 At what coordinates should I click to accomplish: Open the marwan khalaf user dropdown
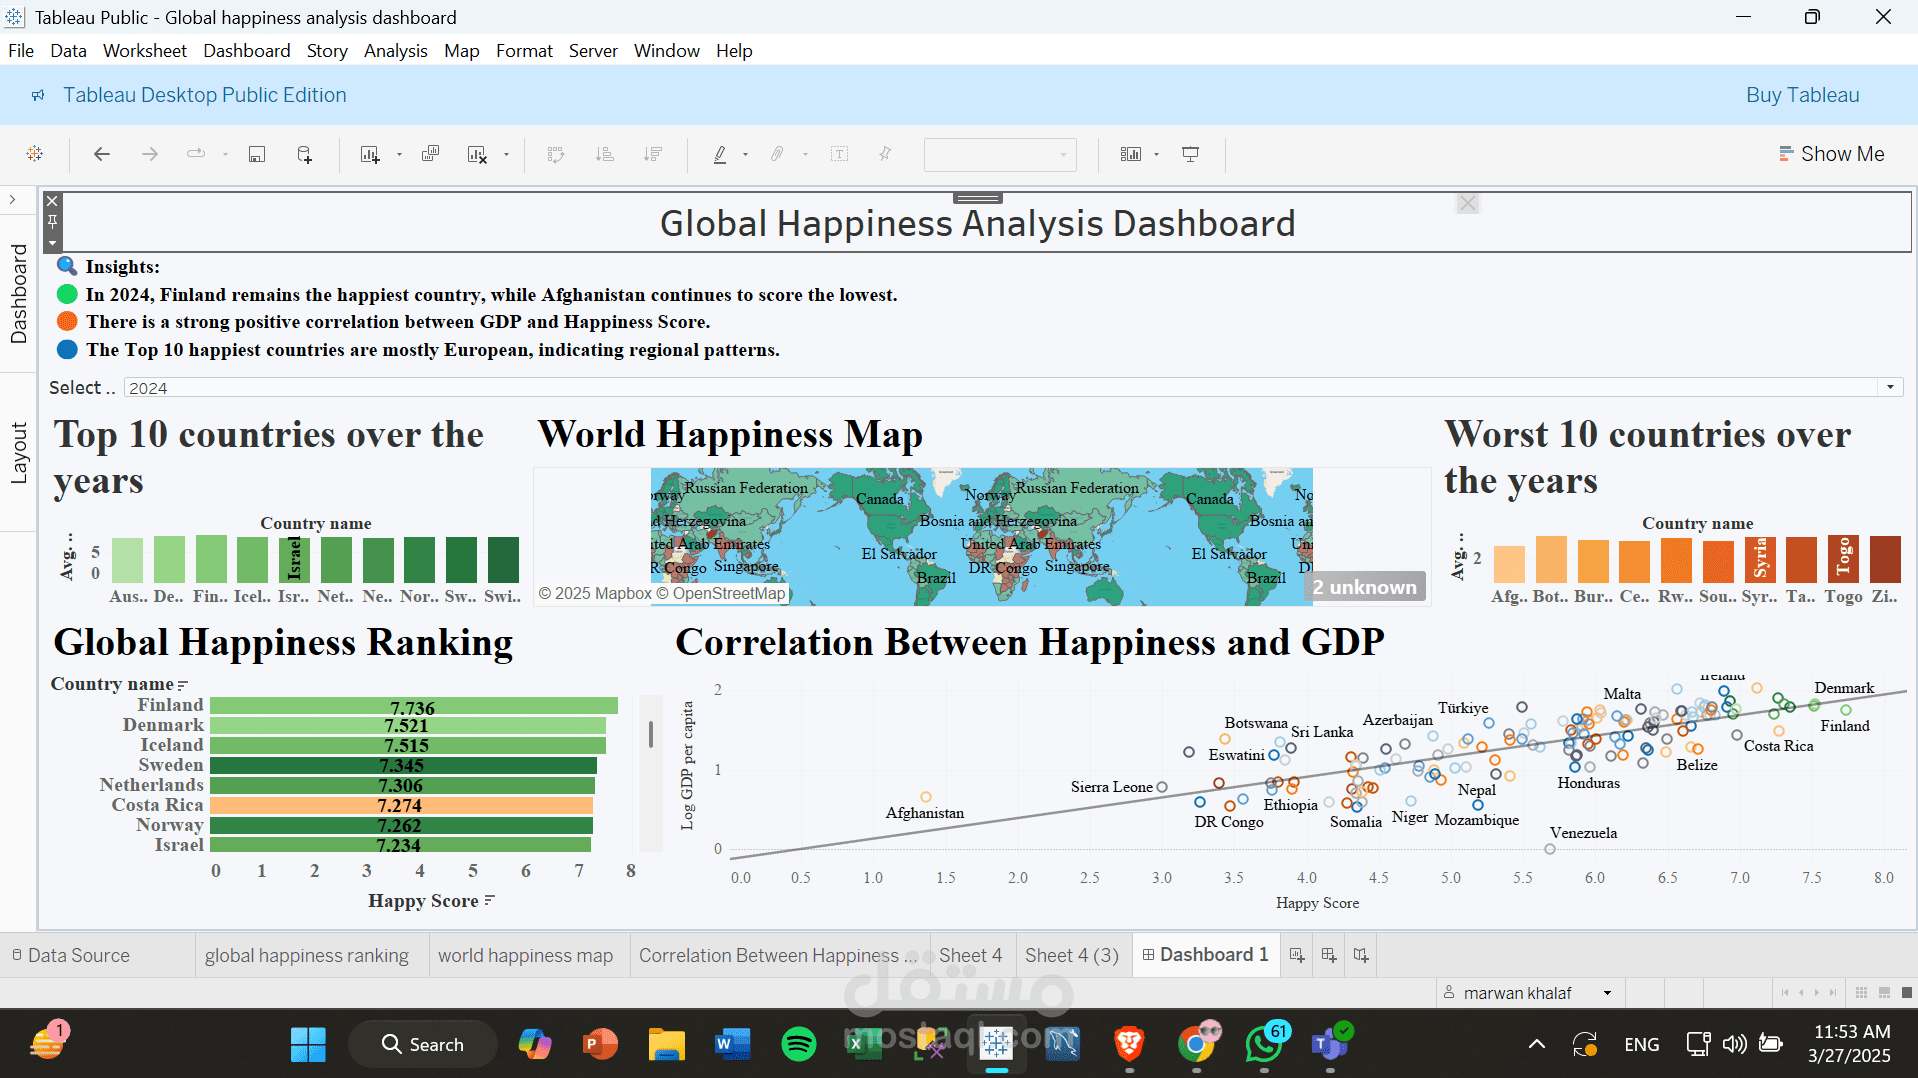point(1528,993)
